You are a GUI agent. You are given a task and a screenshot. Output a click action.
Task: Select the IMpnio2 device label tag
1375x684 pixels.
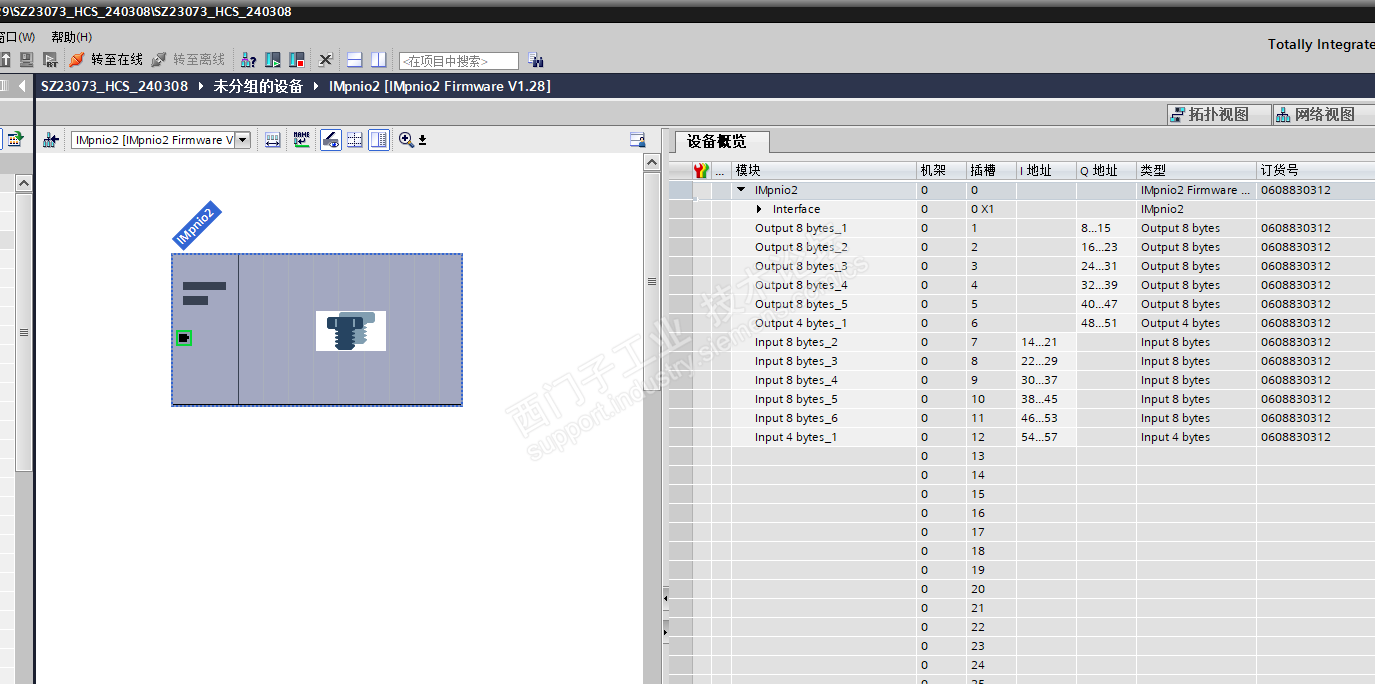196,225
